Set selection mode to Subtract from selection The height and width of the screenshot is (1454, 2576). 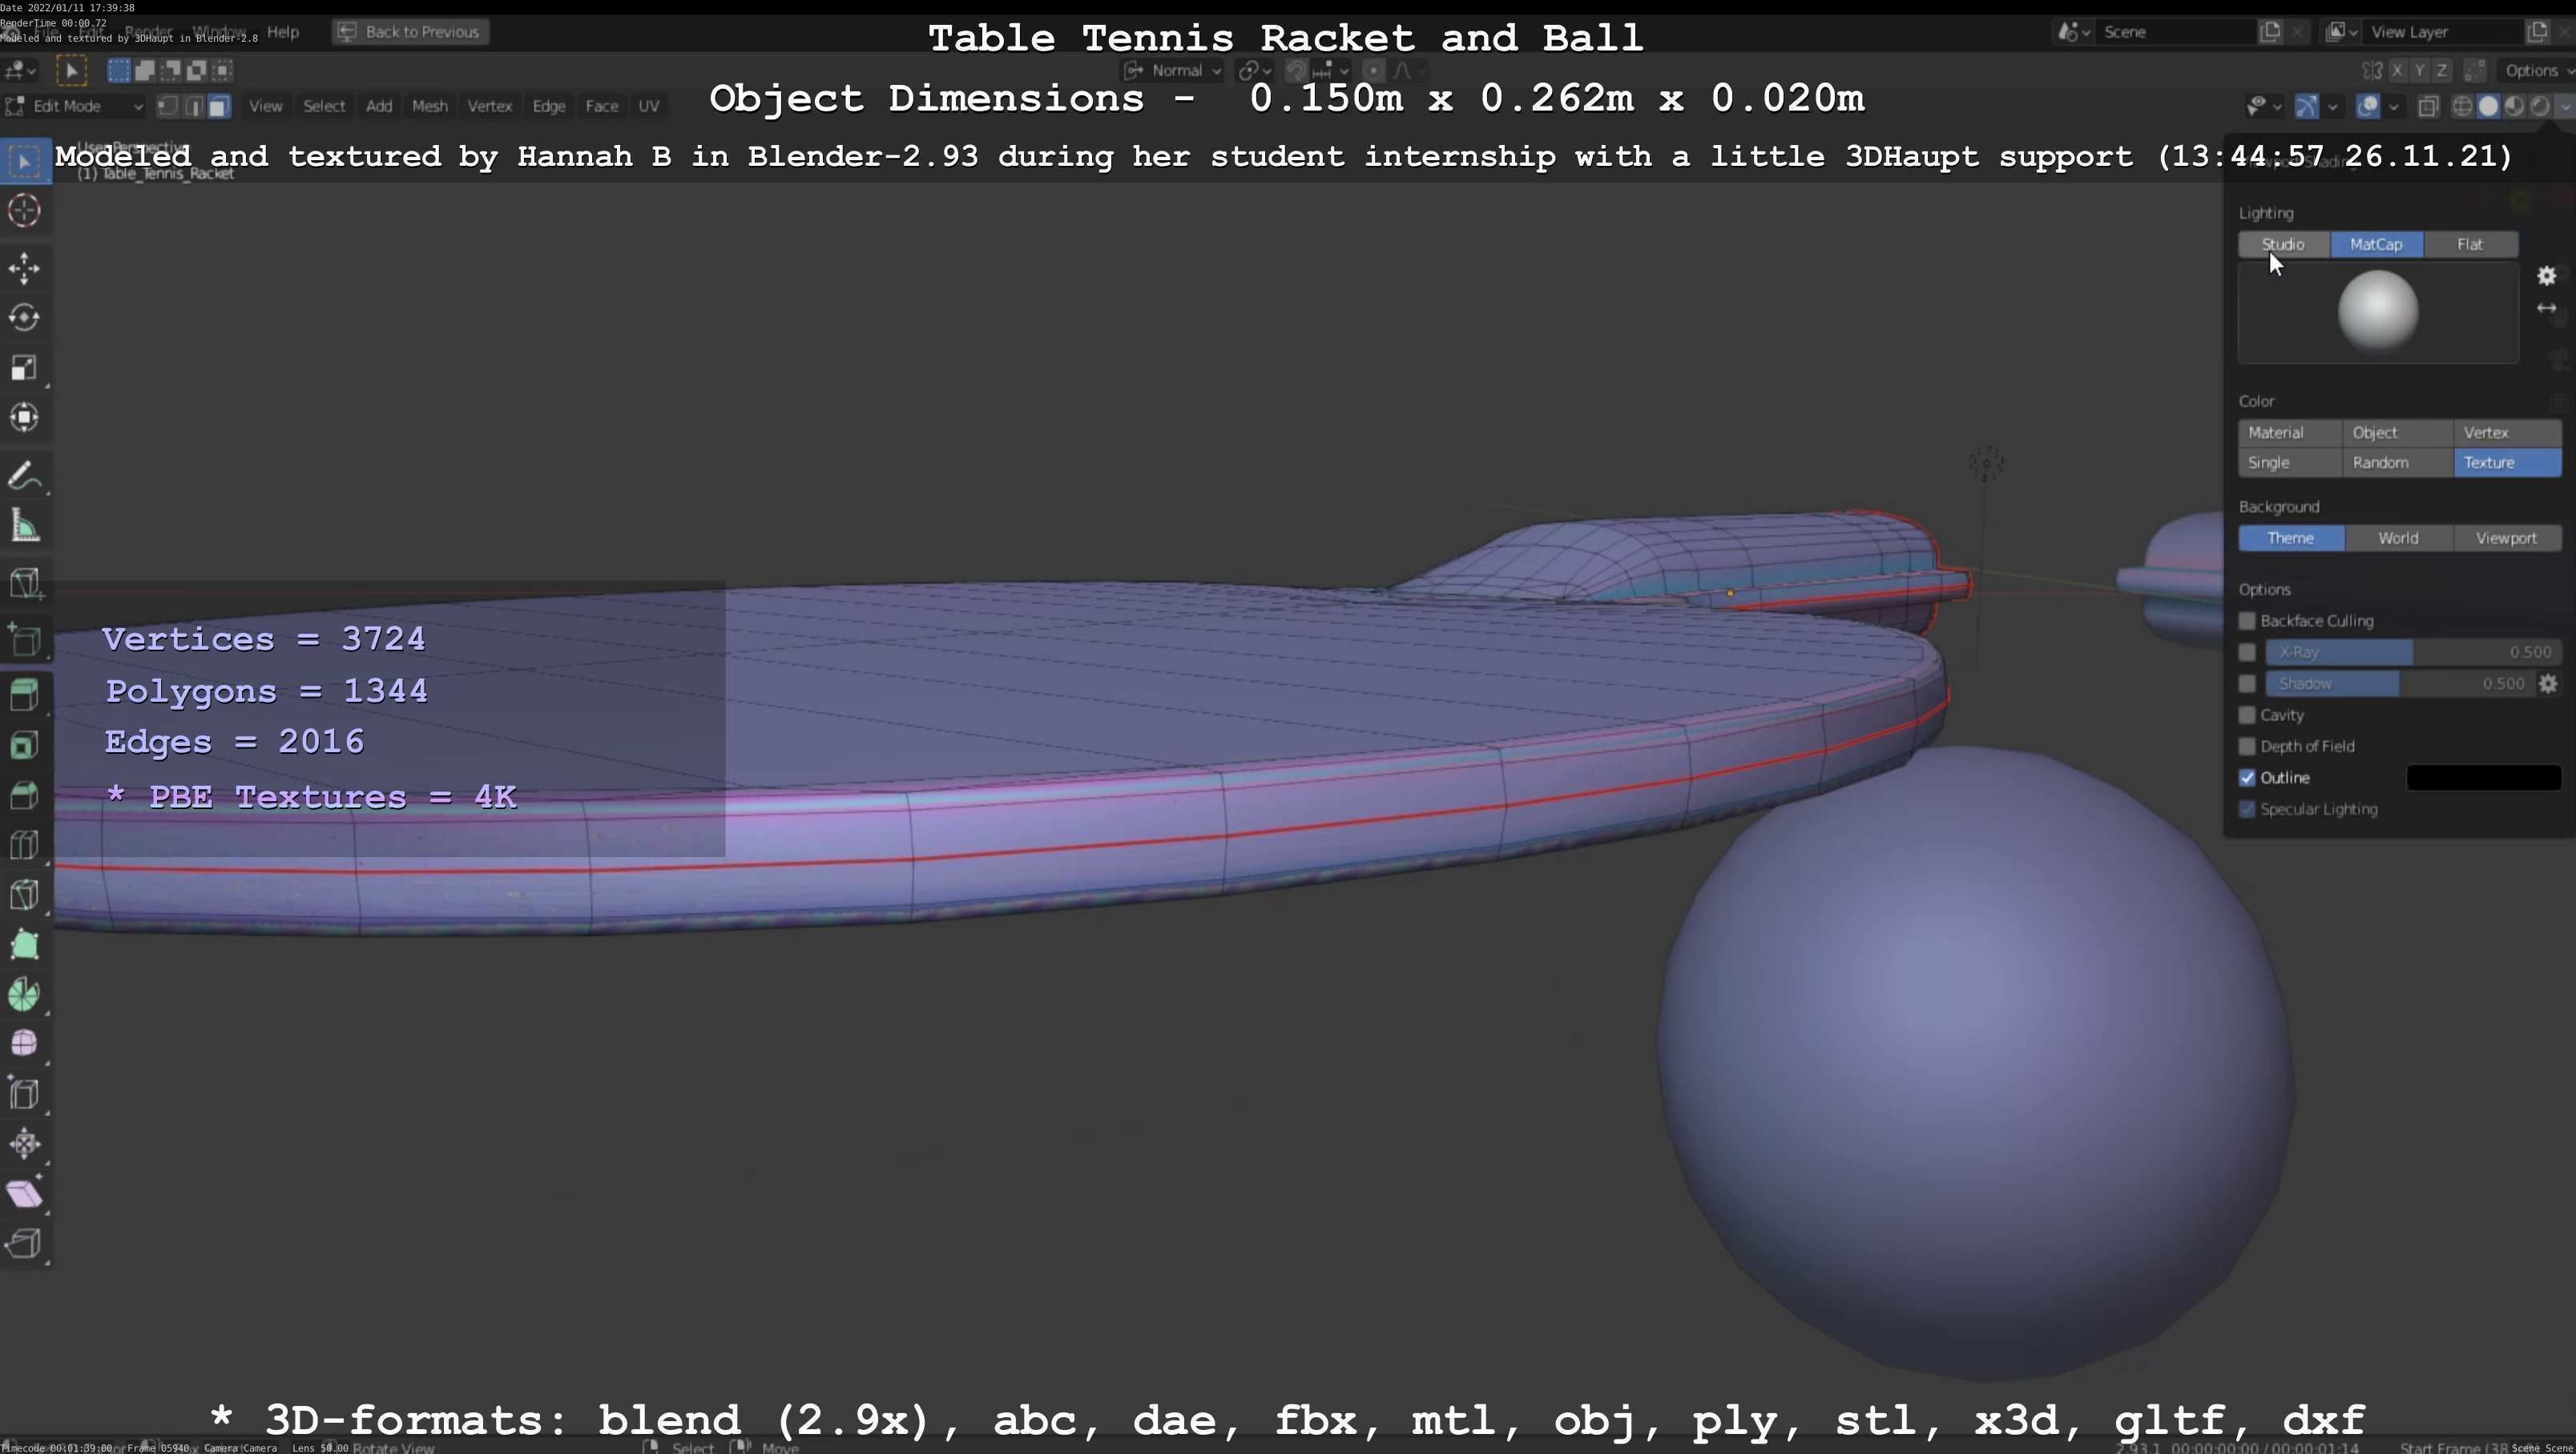[171, 71]
